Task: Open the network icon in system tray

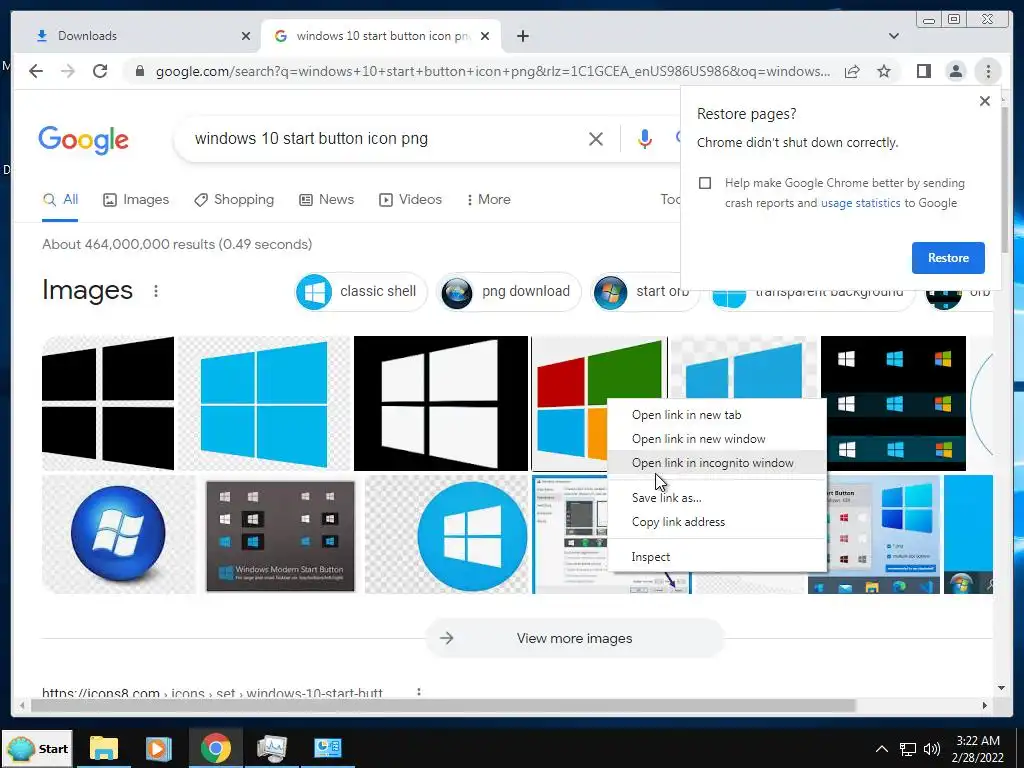Action: 907,748
